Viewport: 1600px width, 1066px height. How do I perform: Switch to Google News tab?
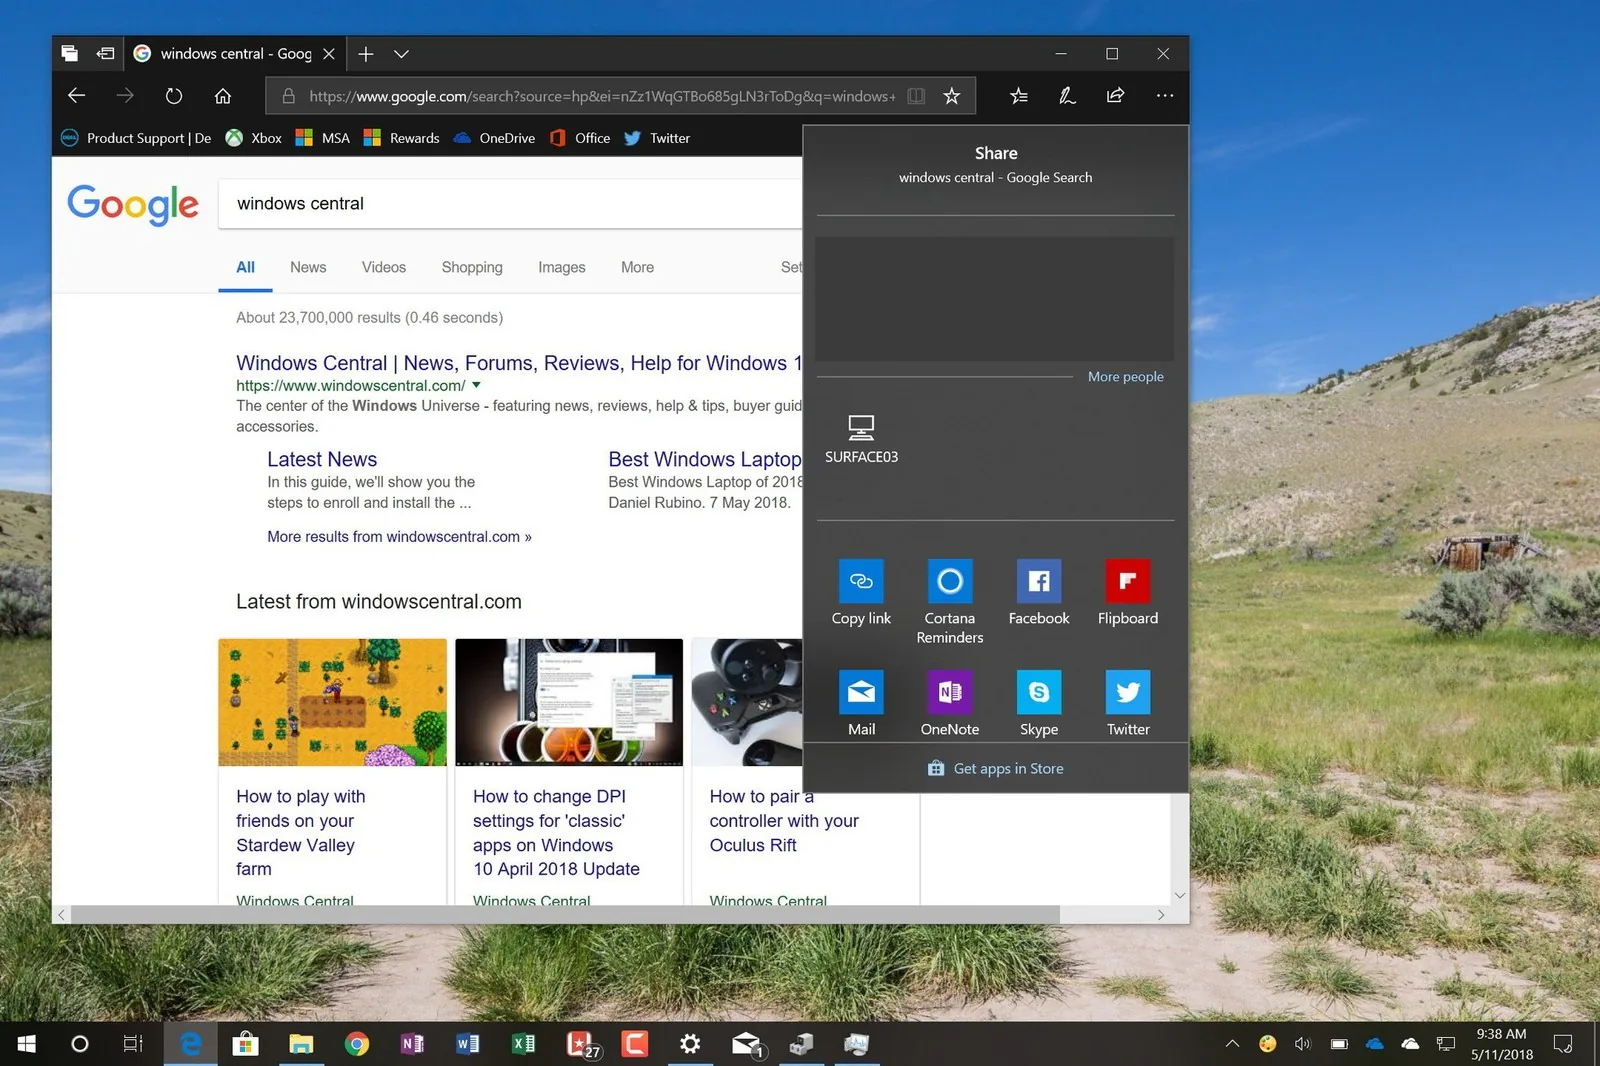click(308, 267)
